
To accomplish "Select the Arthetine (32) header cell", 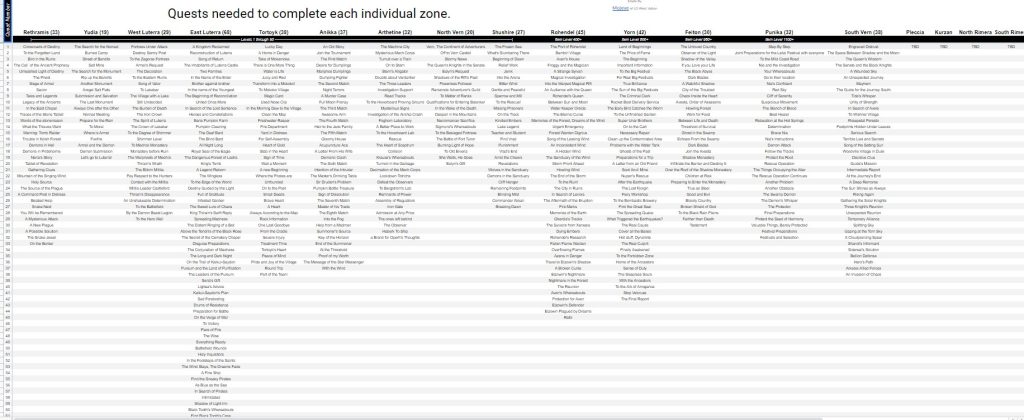I will coord(395,32).
